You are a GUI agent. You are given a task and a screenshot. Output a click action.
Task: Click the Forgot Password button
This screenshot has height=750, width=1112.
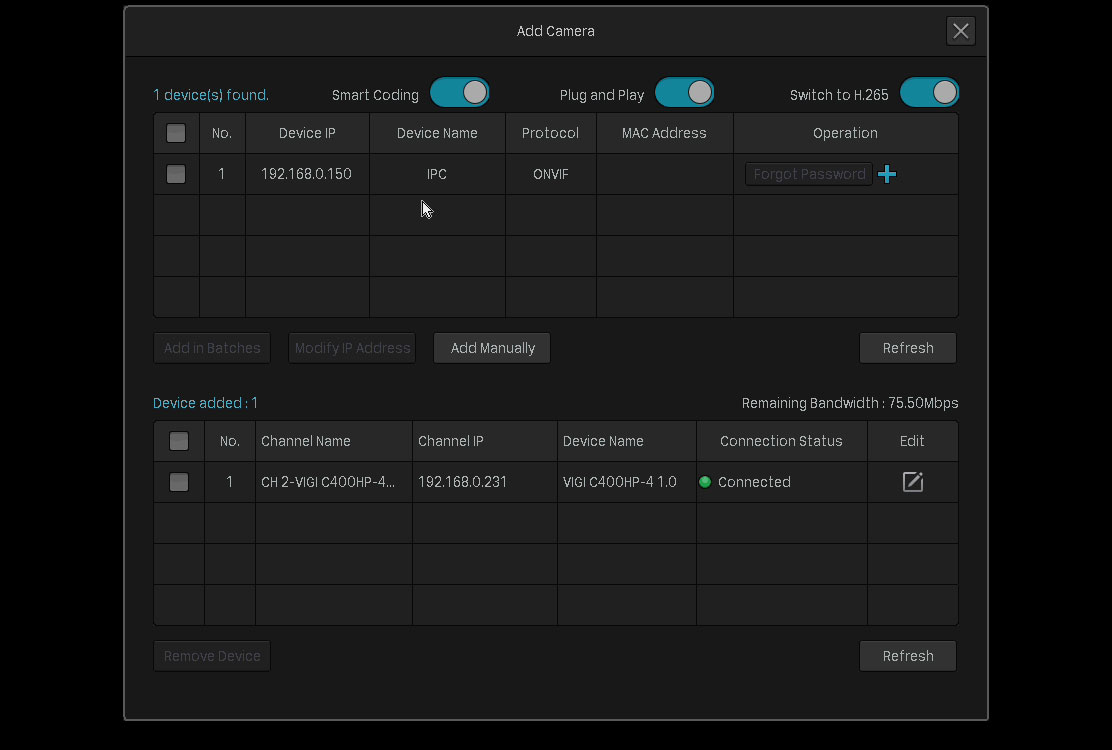click(x=809, y=174)
